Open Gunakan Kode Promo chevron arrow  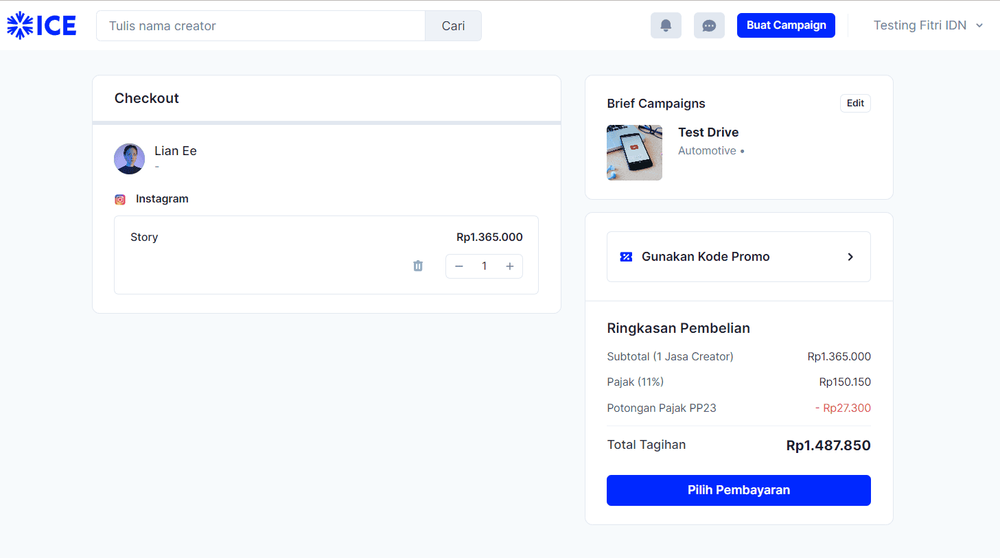point(850,257)
